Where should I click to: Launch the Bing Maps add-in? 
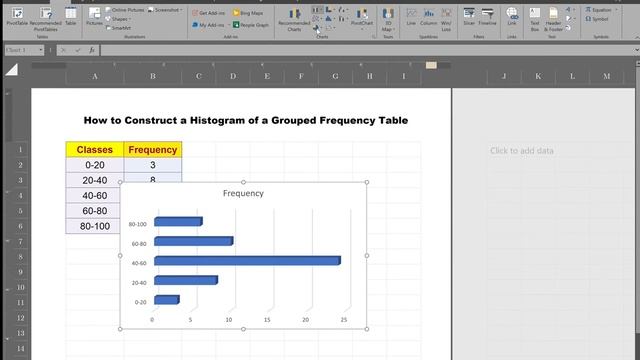[x=248, y=13]
